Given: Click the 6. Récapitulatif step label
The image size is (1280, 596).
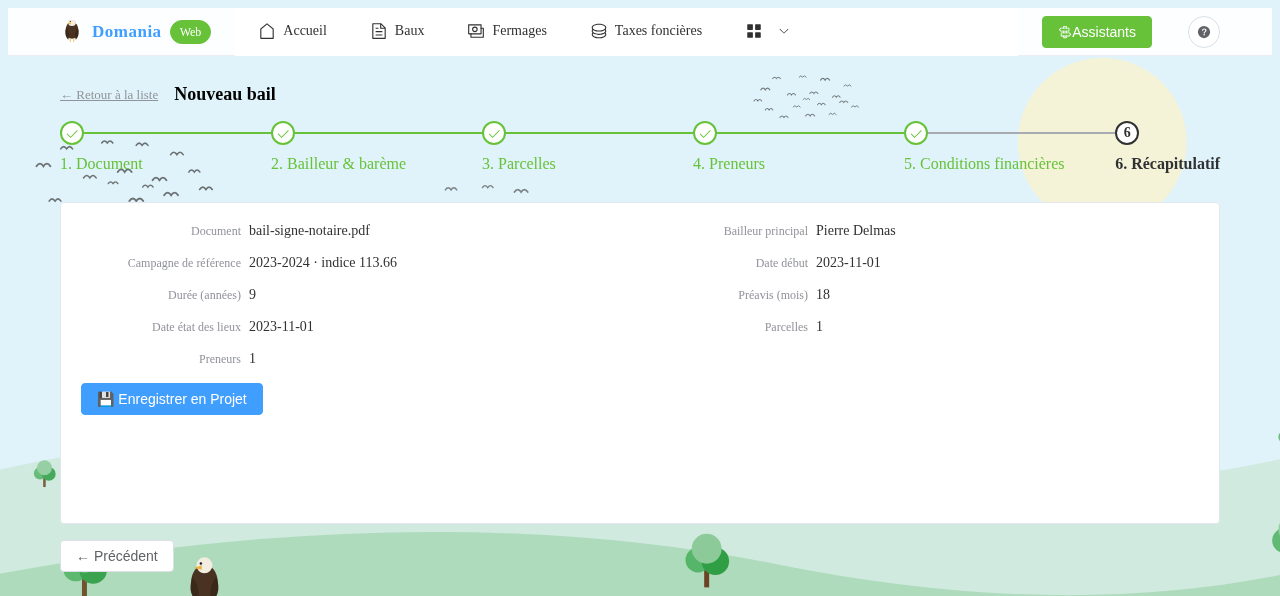Looking at the screenshot, I should 1167,164.
